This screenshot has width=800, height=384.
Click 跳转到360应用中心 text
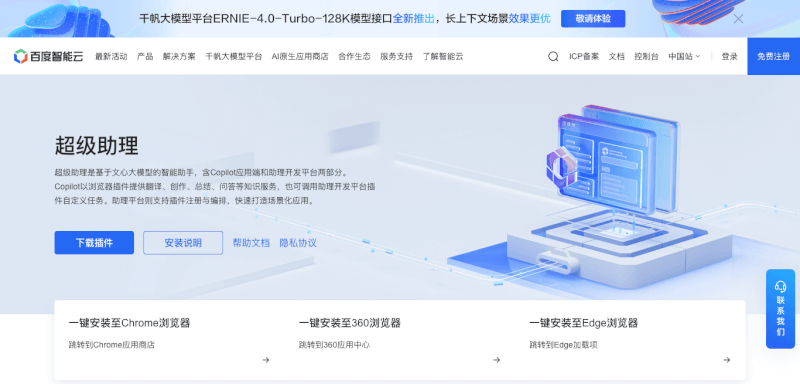[x=335, y=345]
